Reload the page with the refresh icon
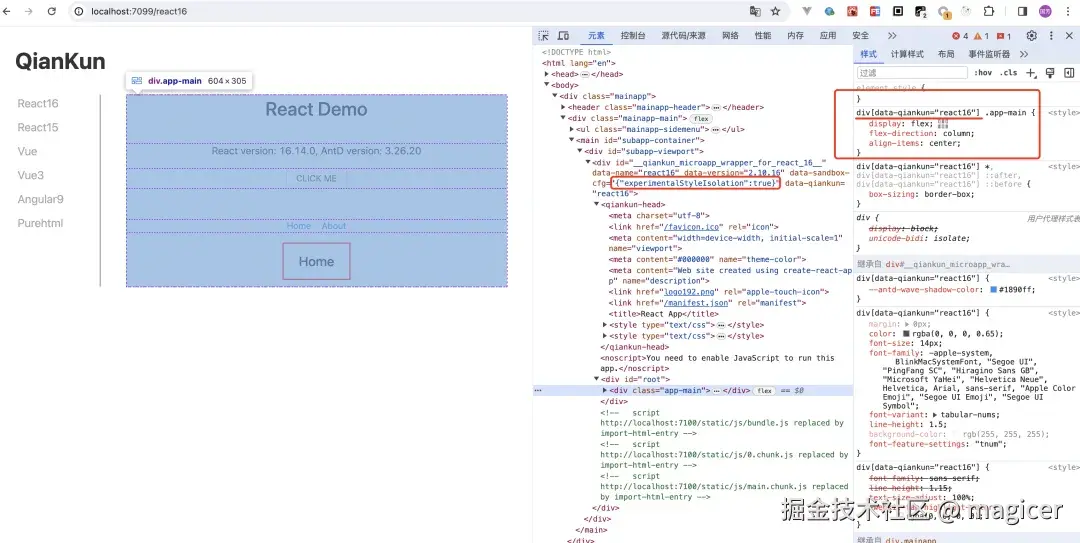The width and height of the screenshot is (1080, 543). 52,11
